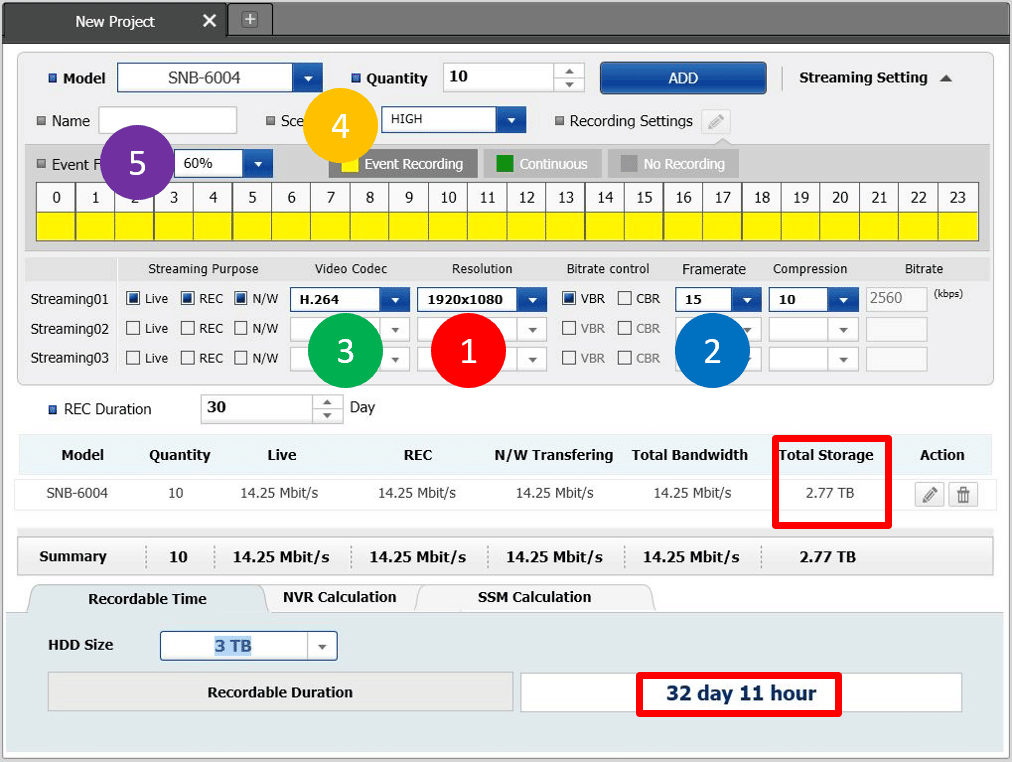Select the Continuous recording mode button
1012x762 pixels.
(545, 164)
